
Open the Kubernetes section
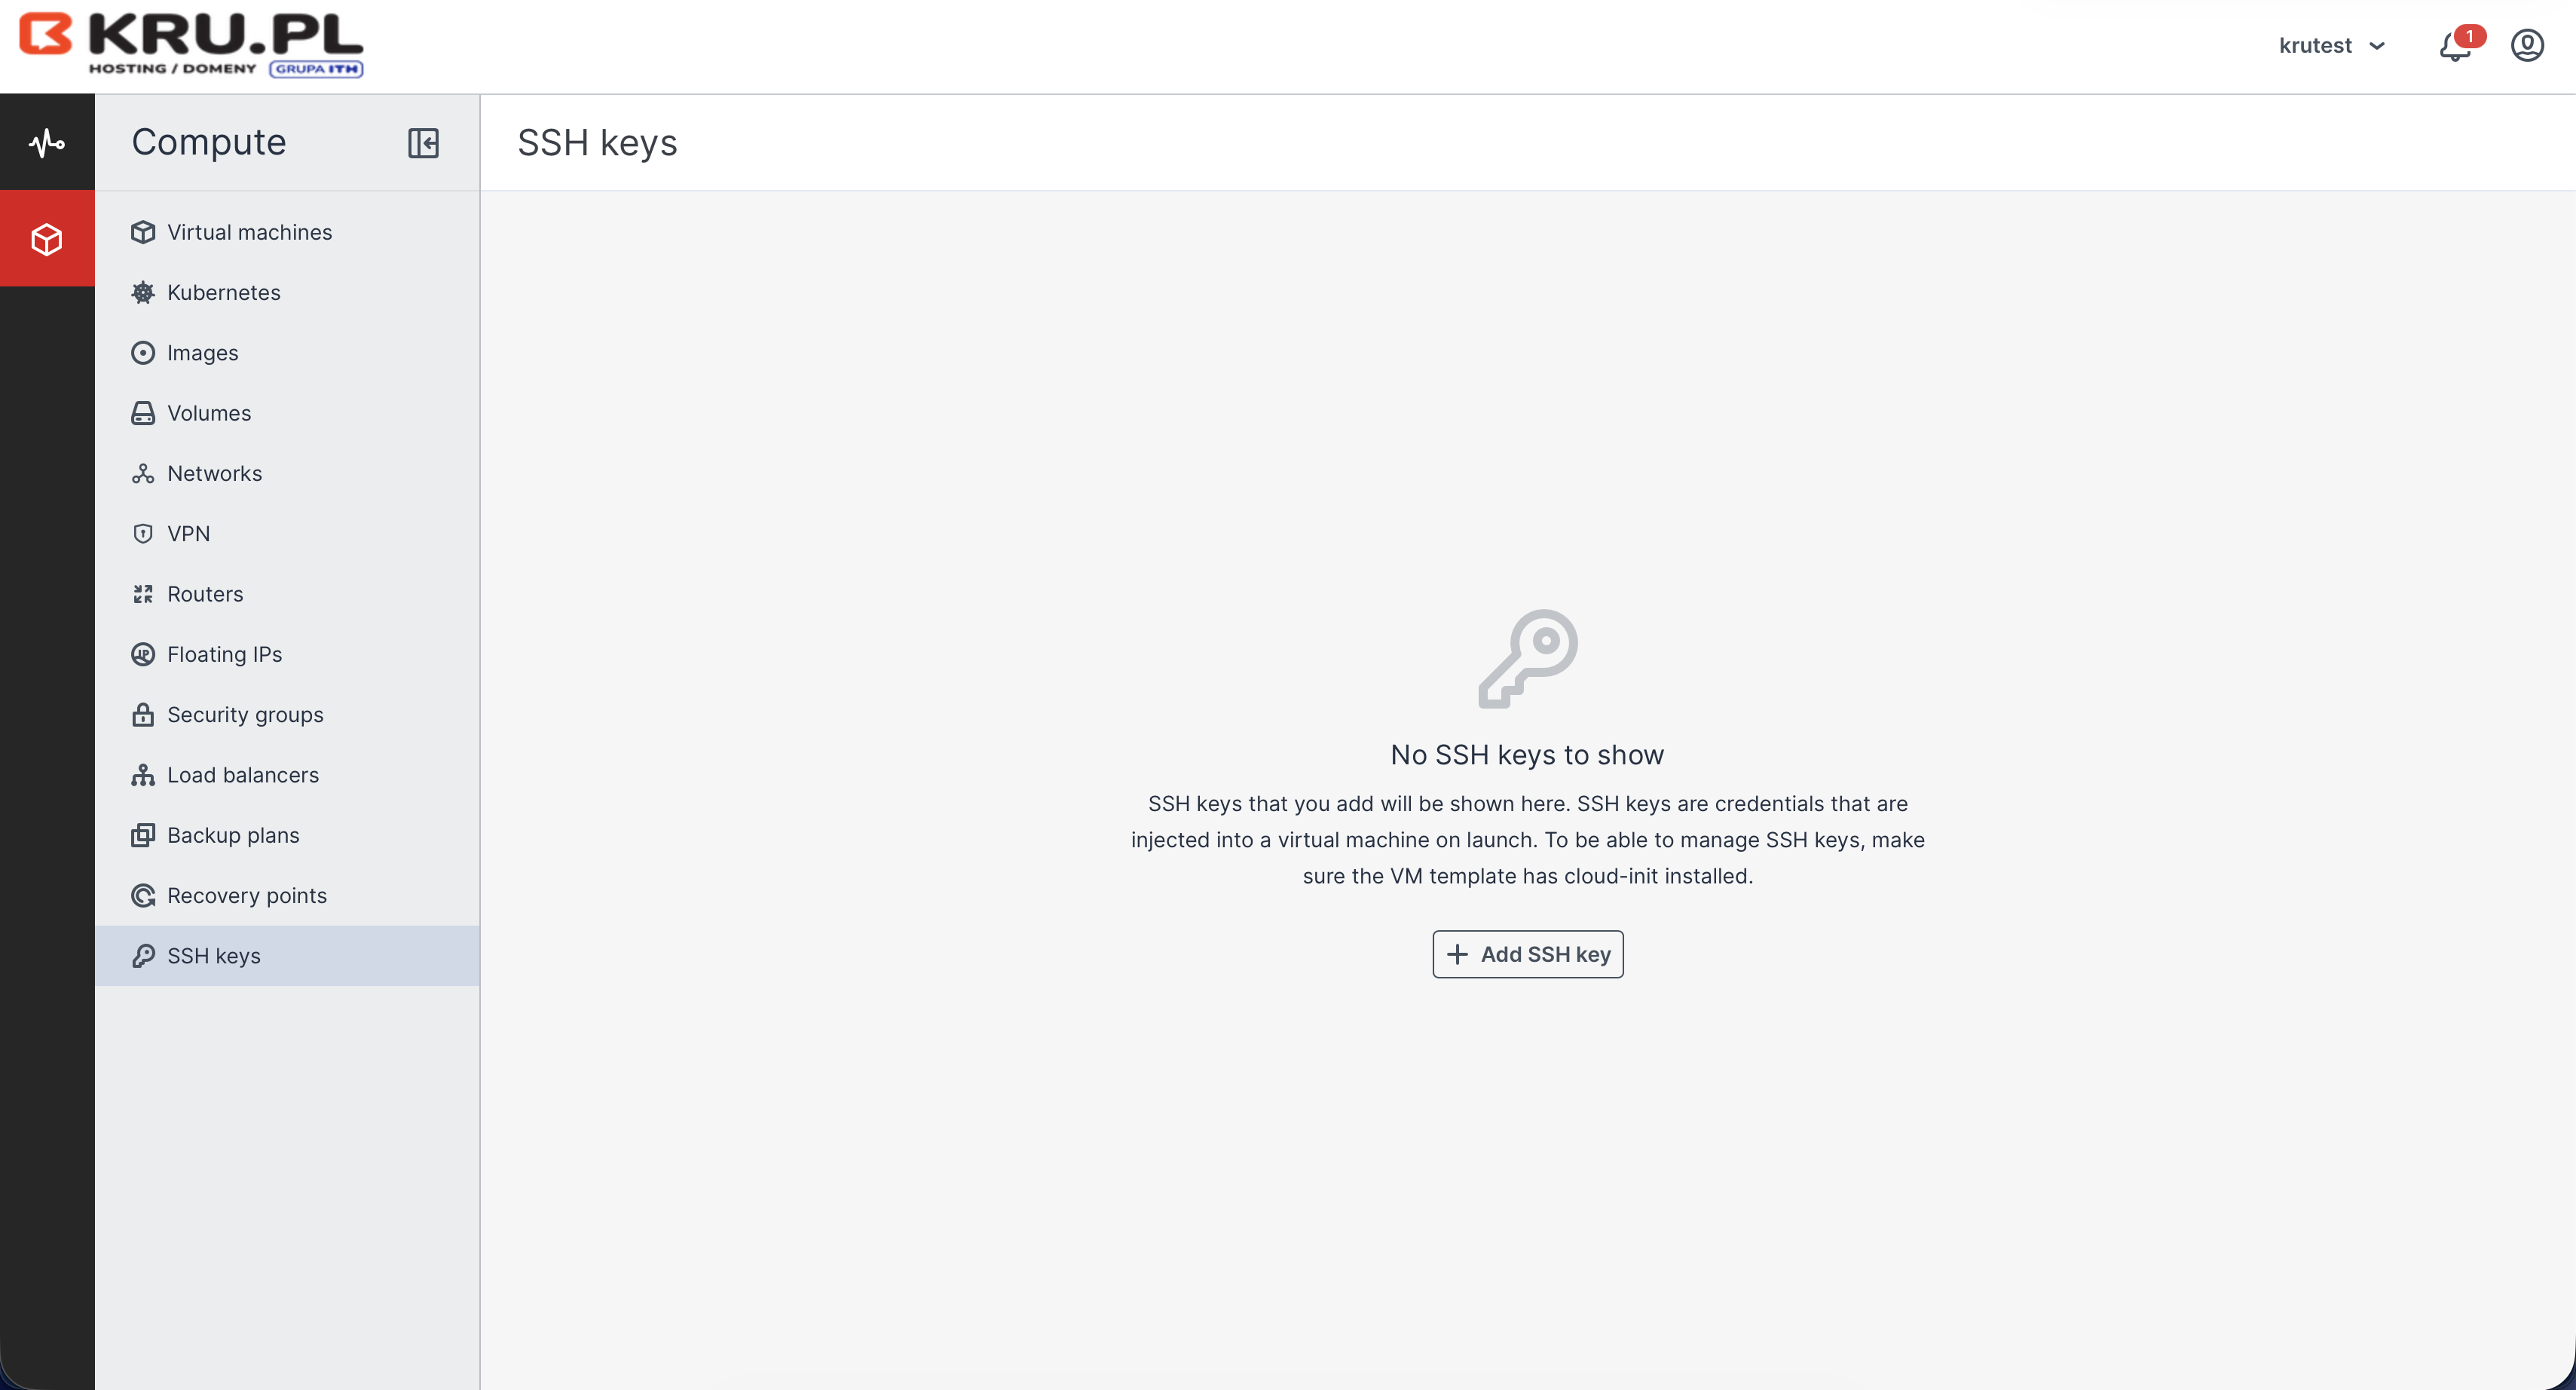[x=223, y=292]
